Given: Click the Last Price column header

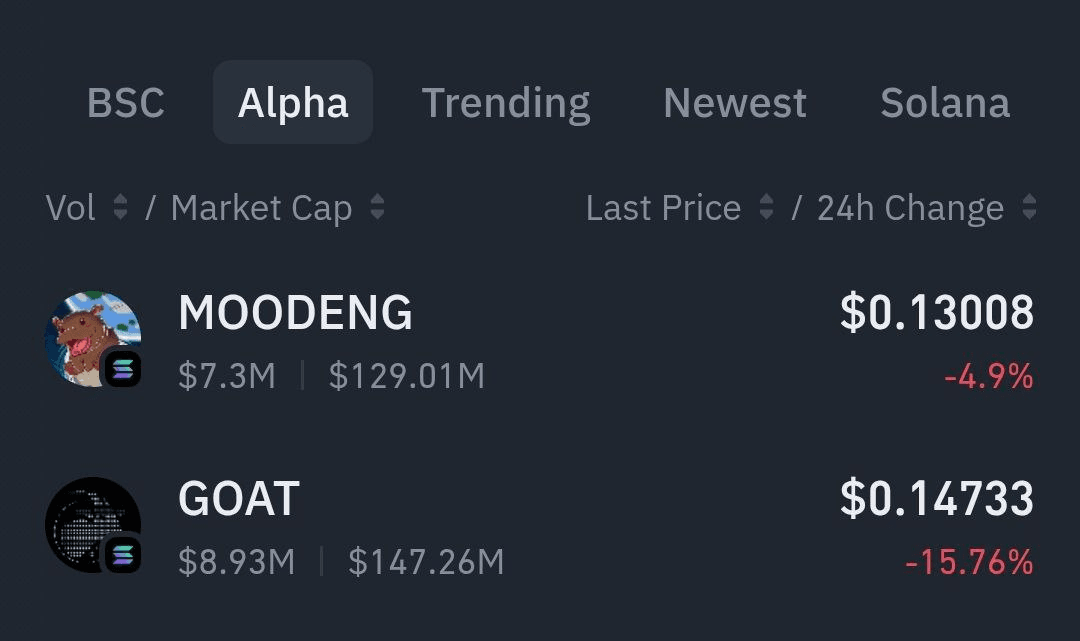Looking at the screenshot, I should point(663,207).
